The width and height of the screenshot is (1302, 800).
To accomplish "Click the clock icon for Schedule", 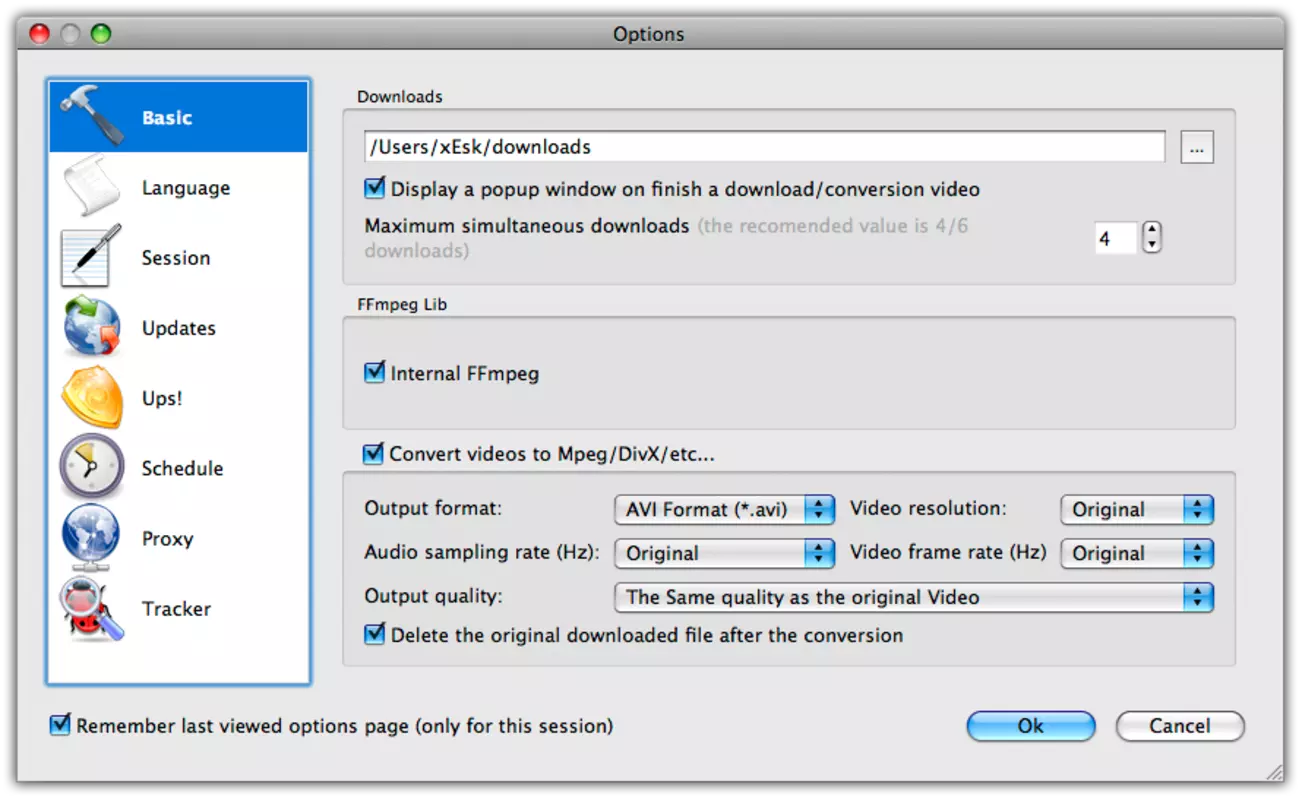I will 92,467.
